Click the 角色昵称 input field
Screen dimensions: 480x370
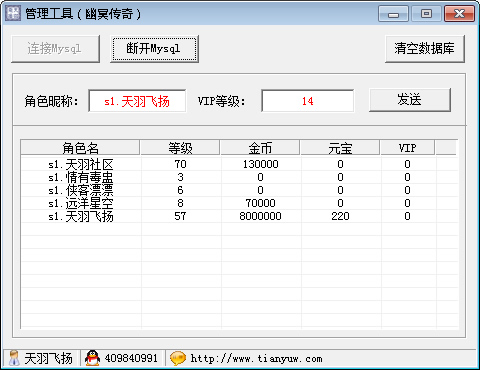[137, 101]
